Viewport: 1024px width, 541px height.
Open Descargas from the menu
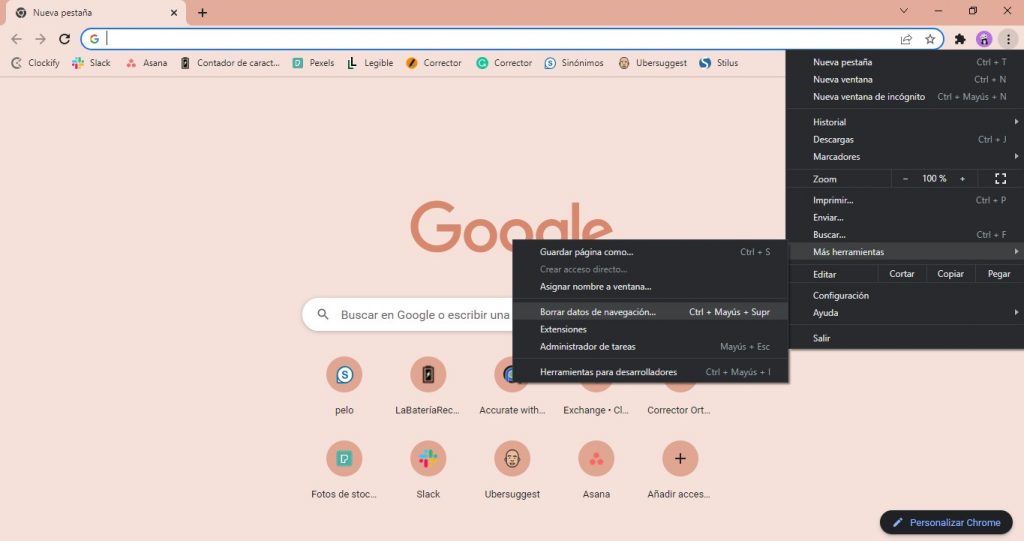[x=904, y=139]
